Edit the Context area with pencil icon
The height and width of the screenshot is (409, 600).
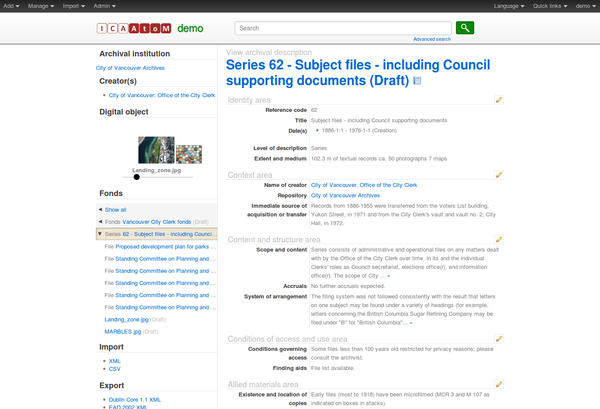pos(499,175)
